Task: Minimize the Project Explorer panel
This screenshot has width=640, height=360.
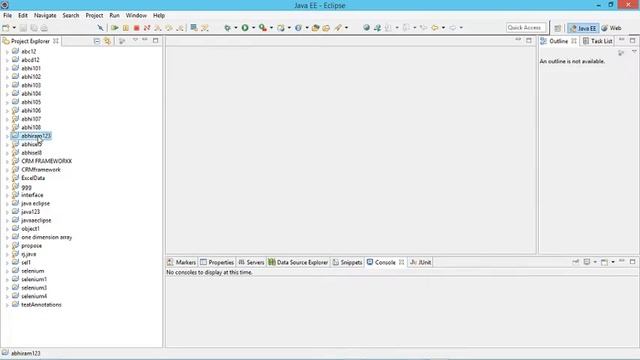Action: pyautogui.click(x=145, y=40)
